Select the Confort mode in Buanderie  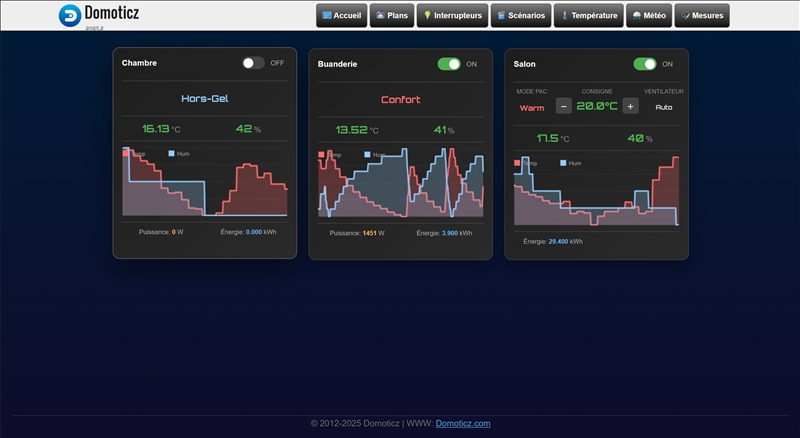[x=401, y=100]
